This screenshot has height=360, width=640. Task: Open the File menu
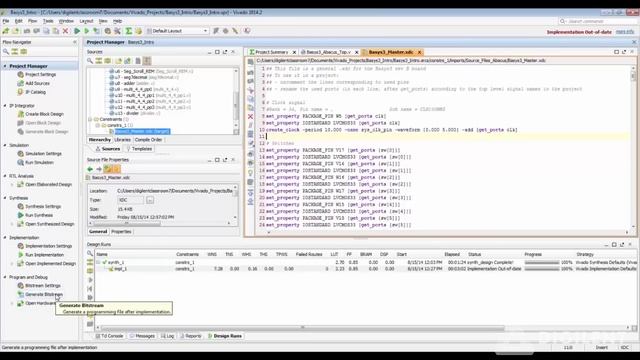(6, 21)
